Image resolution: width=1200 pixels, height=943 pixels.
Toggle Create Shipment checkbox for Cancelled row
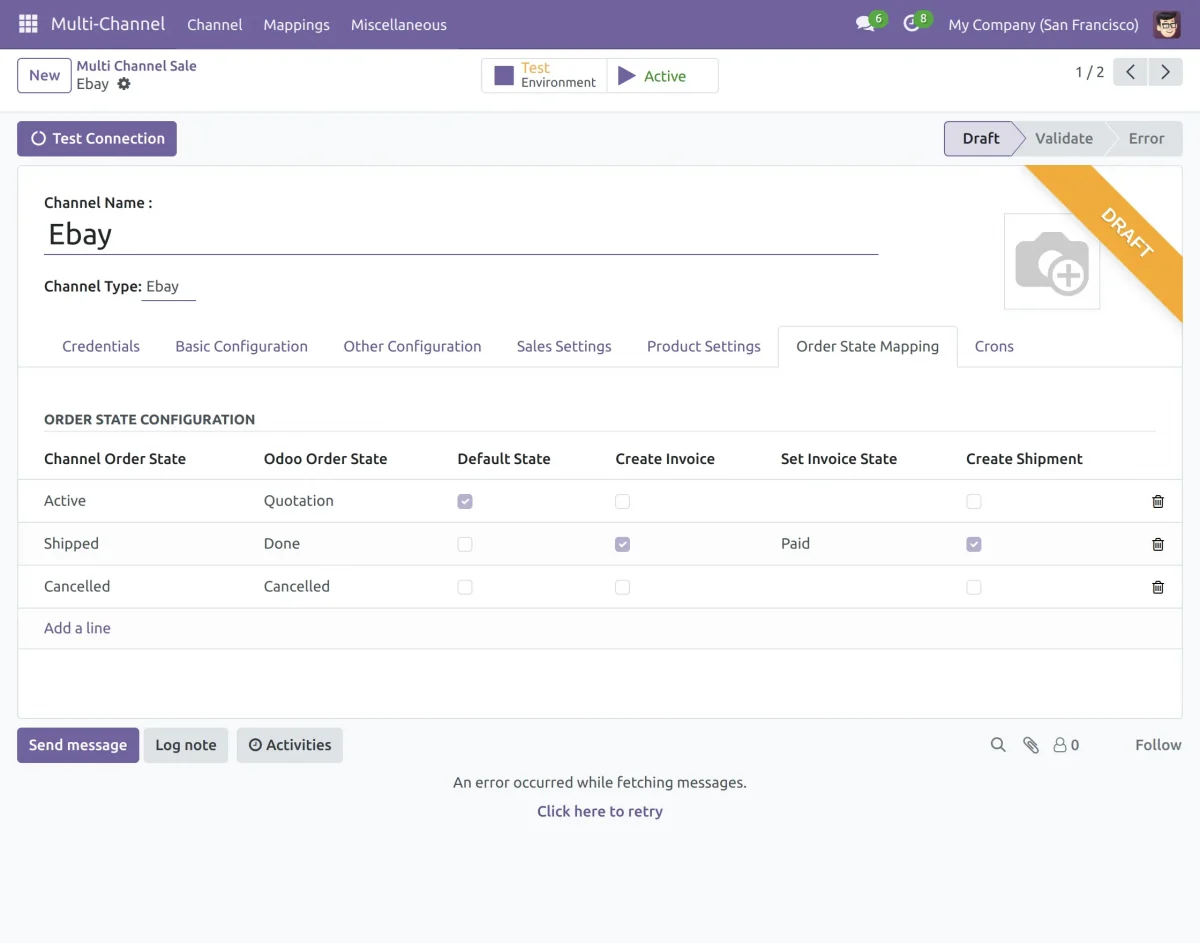click(x=974, y=587)
